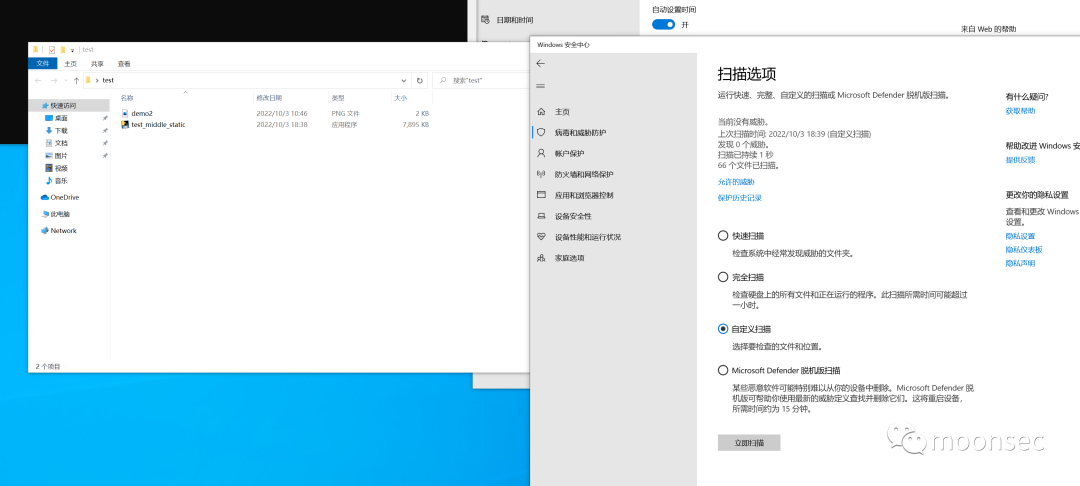Open 日期和时间 in the Settings window
Screen dimensions: 1080x486
(x=515, y=20)
